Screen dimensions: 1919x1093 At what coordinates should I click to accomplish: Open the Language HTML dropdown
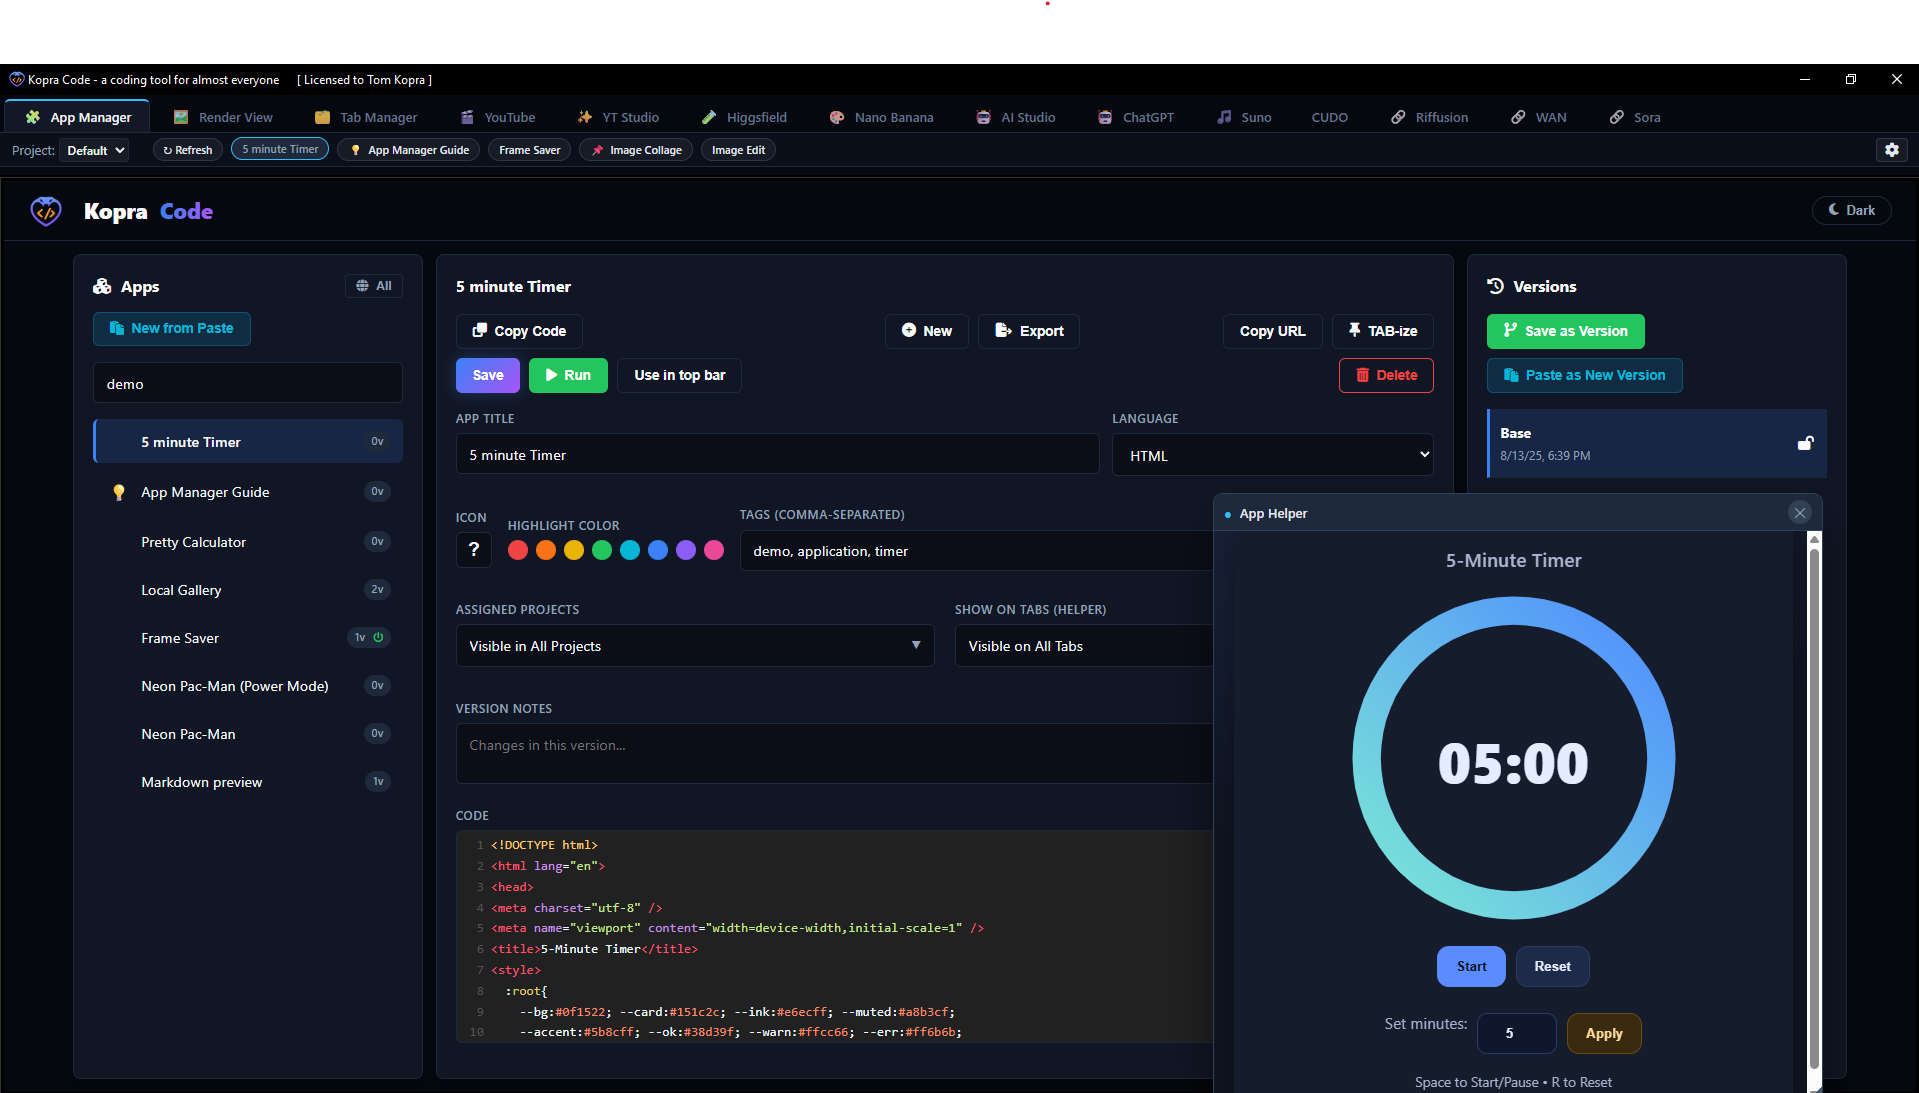(x=1271, y=454)
